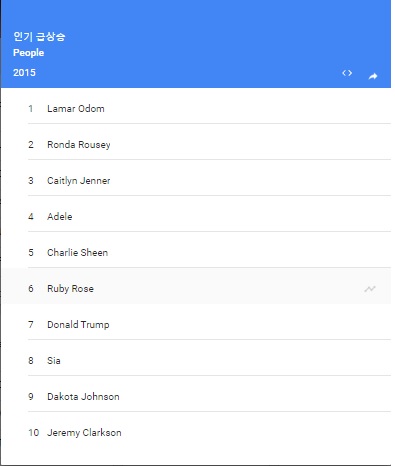Open the Donald Trump entry
395x466 pixels.
point(196,325)
